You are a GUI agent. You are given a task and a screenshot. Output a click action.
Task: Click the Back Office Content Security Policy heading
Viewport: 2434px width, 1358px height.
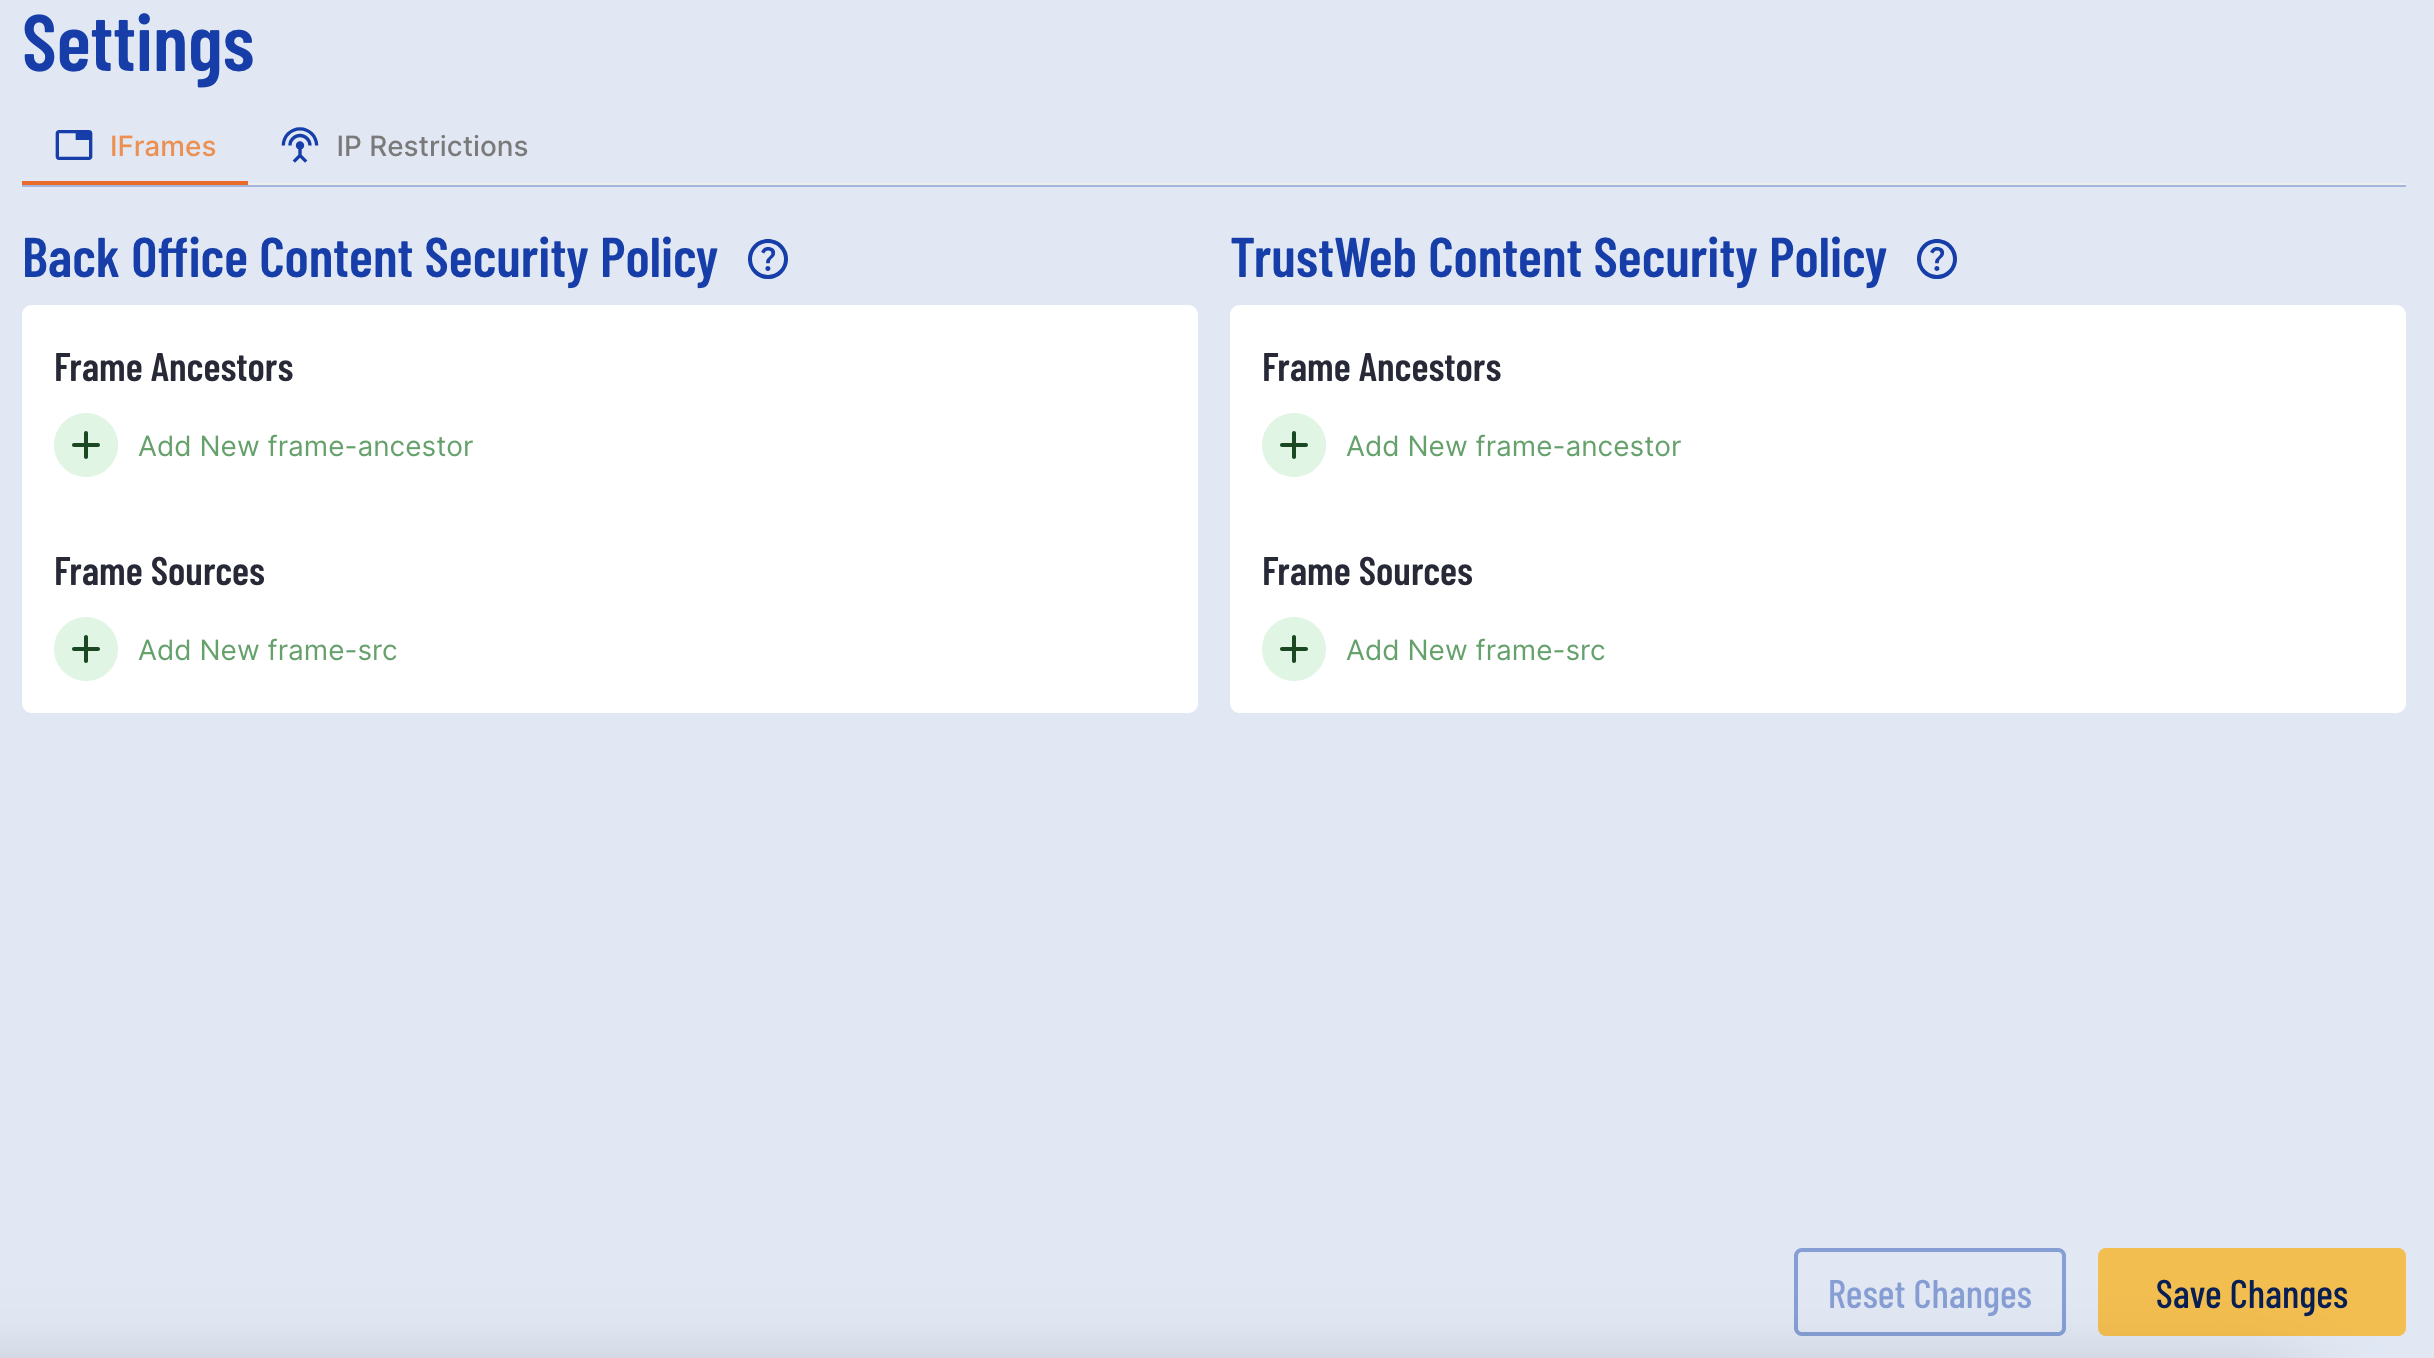(x=370, y=260)
